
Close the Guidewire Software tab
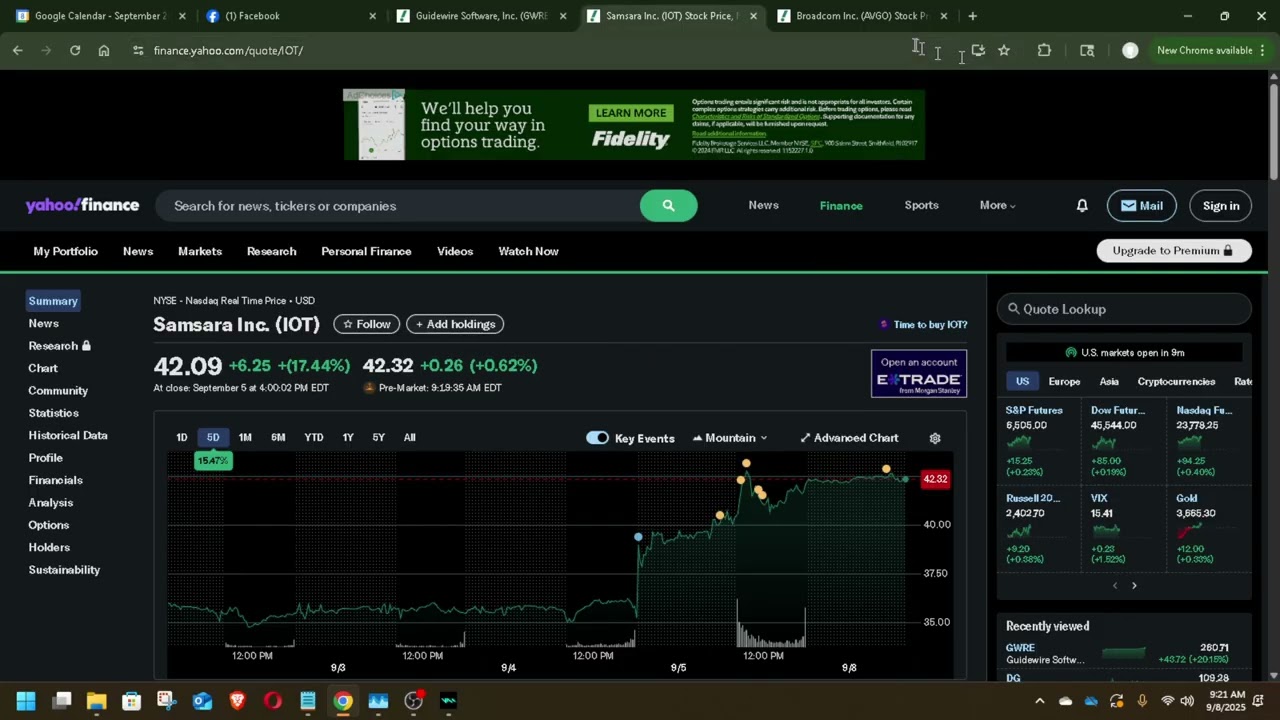coord(563,16)
